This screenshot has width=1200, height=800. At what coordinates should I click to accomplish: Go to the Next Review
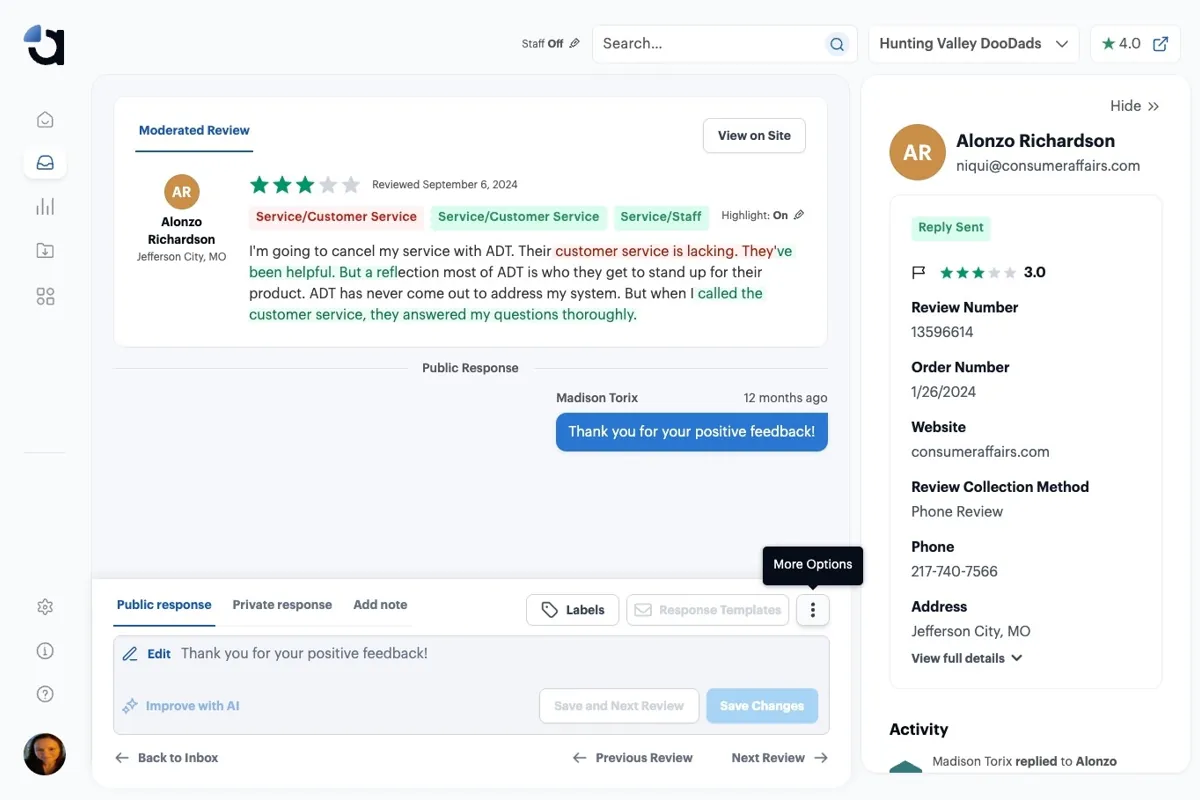point(780,758)
